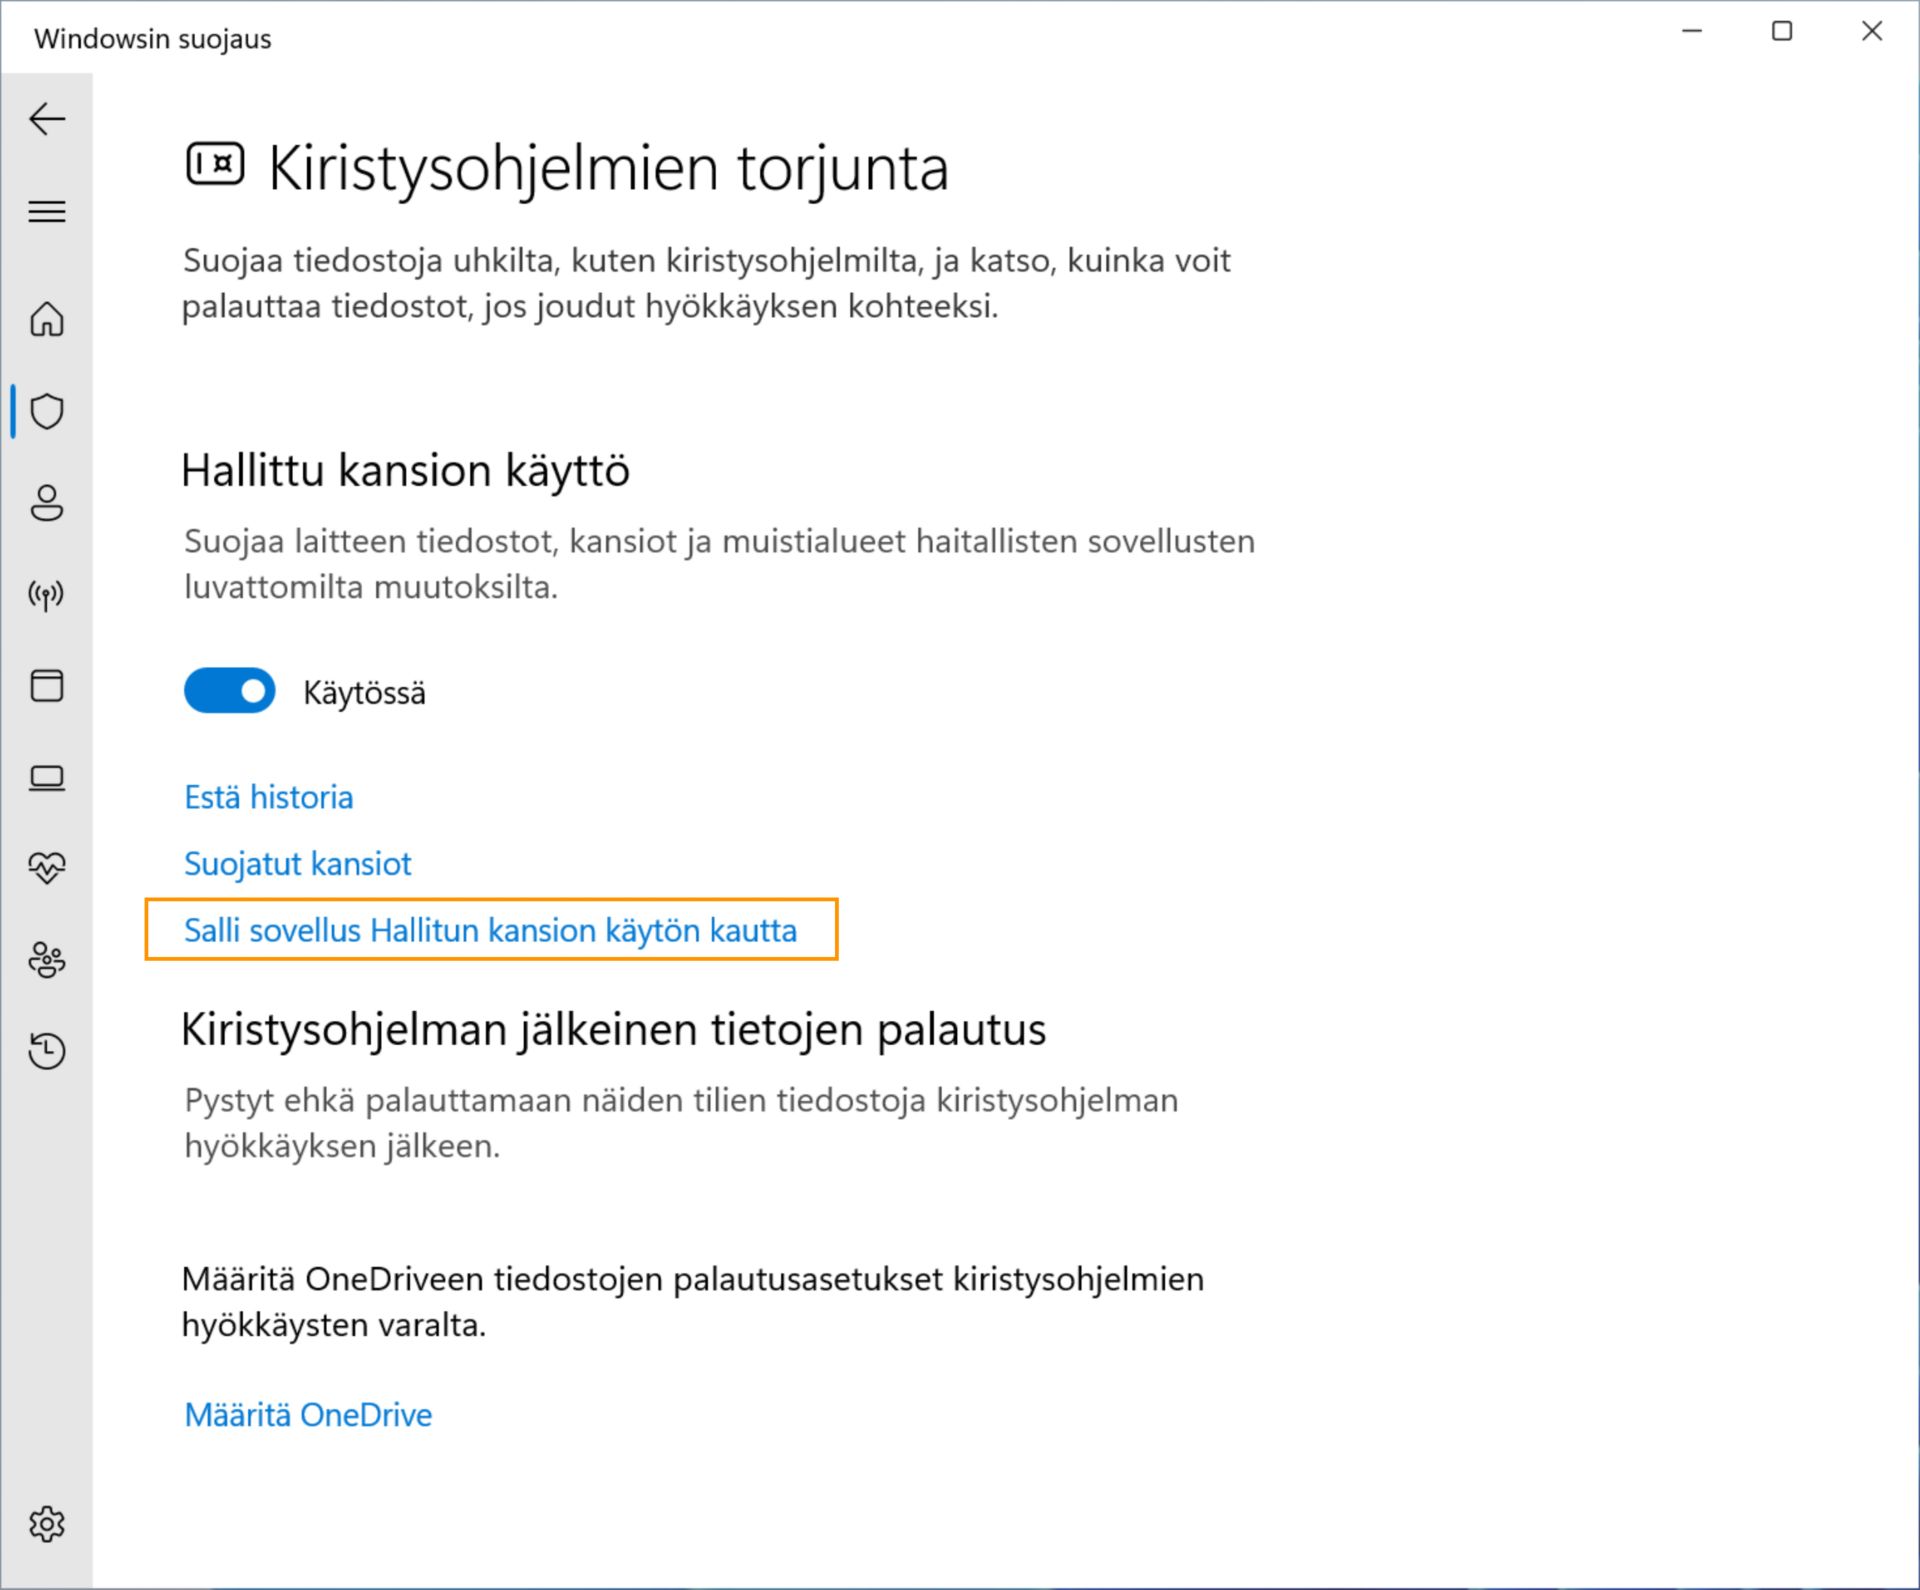Click the Määritä OneDrive link
Image resolution: width=1920 pixels, height=1590 pixels.
tap(308, 1415)
